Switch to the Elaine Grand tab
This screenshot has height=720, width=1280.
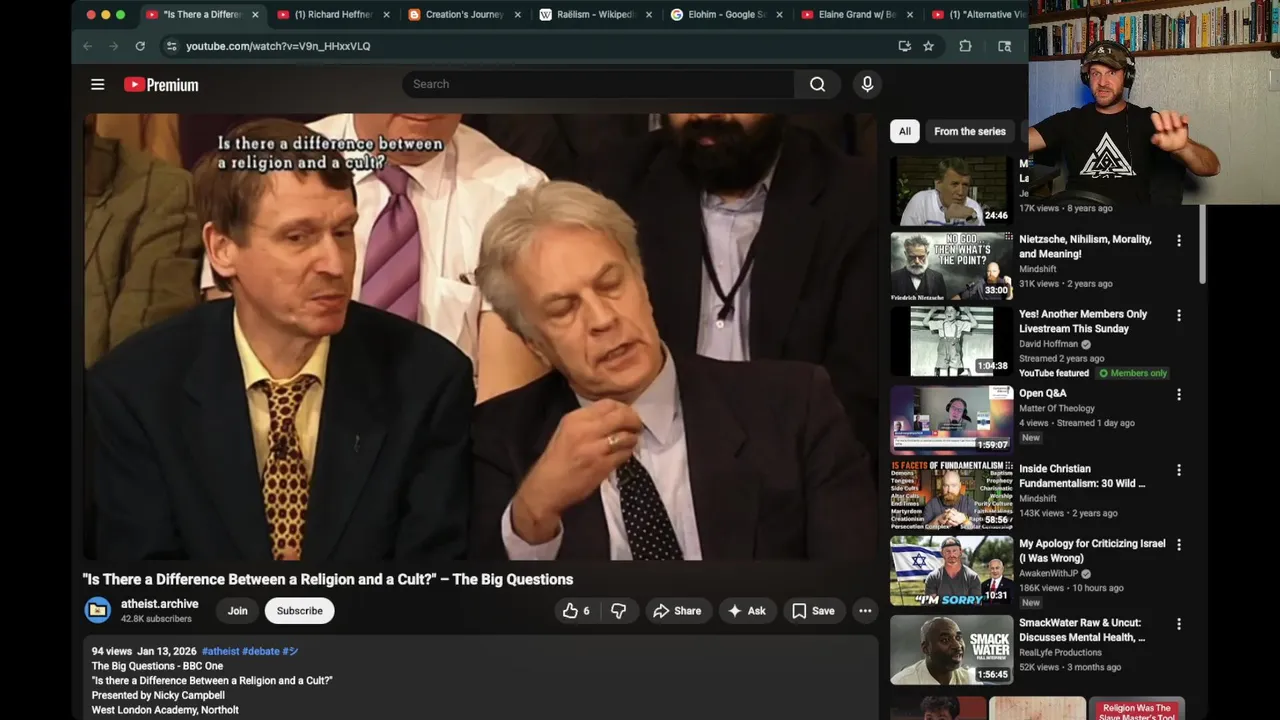tap(857, 15)
